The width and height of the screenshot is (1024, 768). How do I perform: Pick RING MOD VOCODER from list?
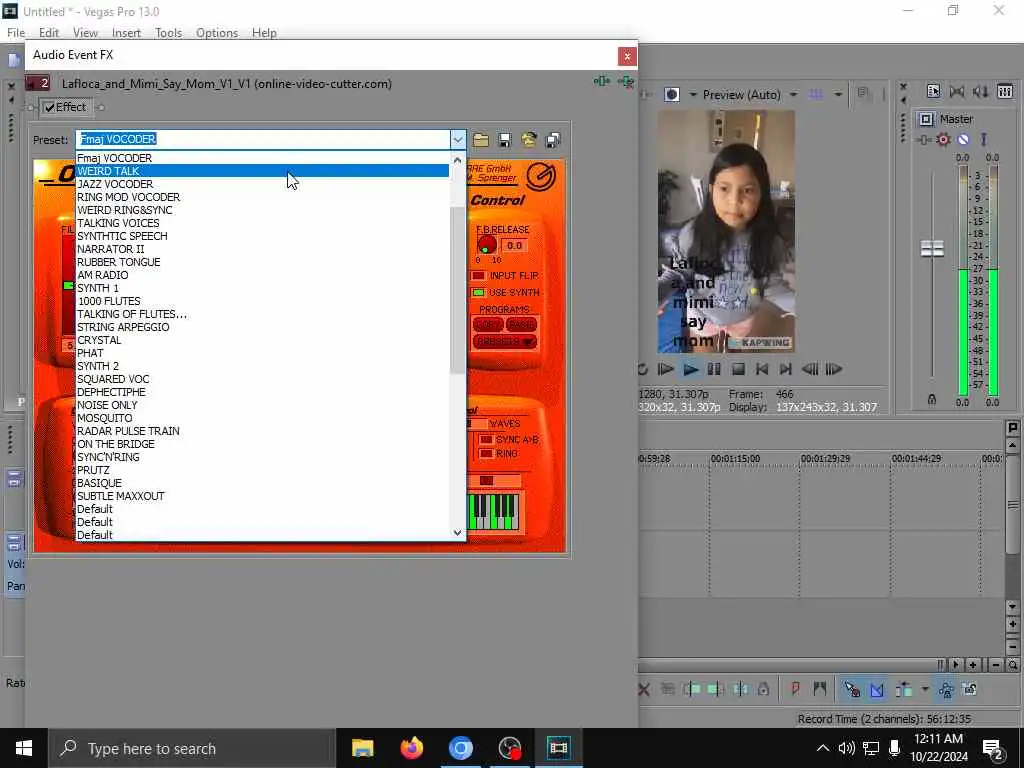[263, 197]
